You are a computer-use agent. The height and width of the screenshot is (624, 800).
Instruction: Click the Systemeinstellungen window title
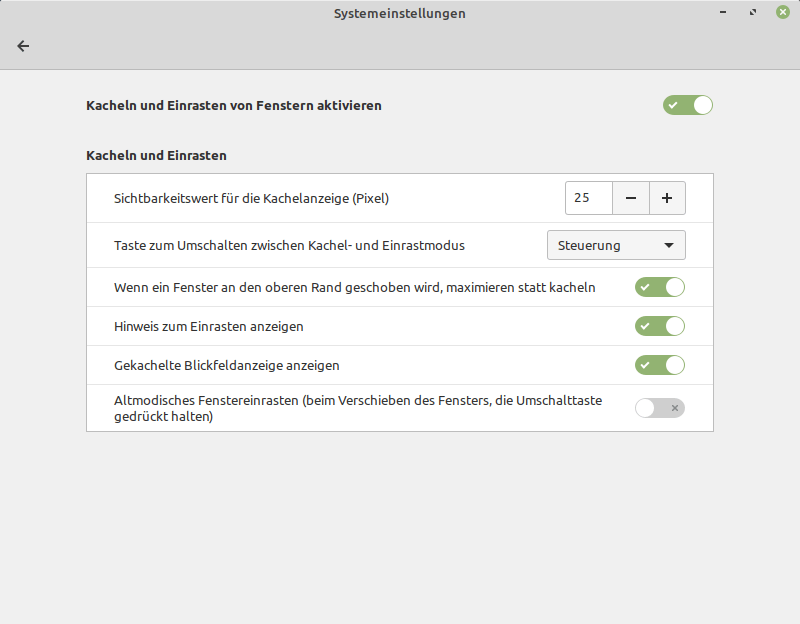pos(399,14)
